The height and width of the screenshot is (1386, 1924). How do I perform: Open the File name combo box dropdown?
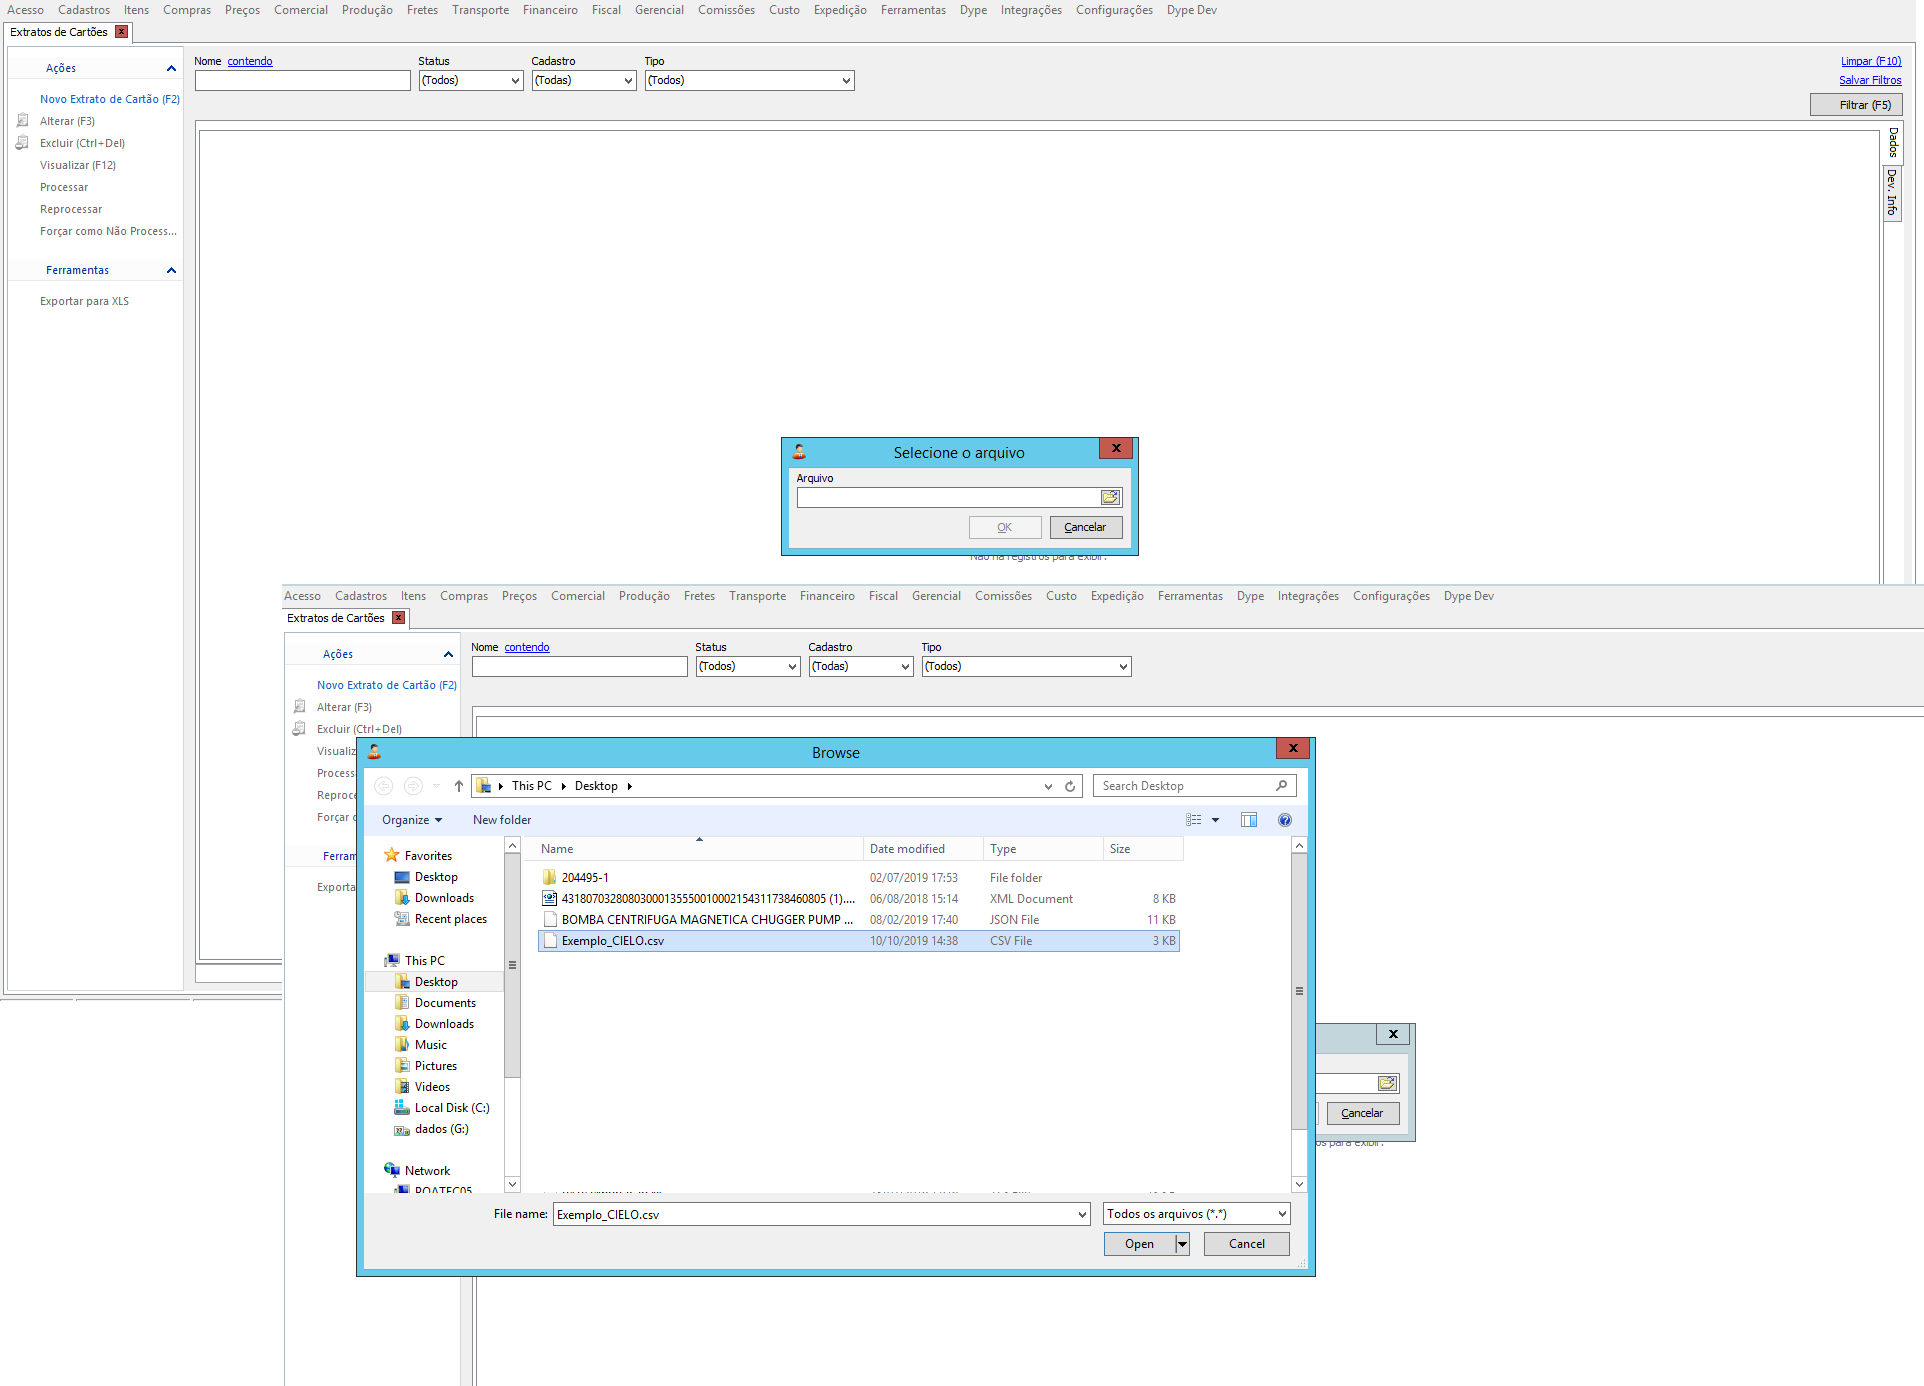(1082, 1214)
